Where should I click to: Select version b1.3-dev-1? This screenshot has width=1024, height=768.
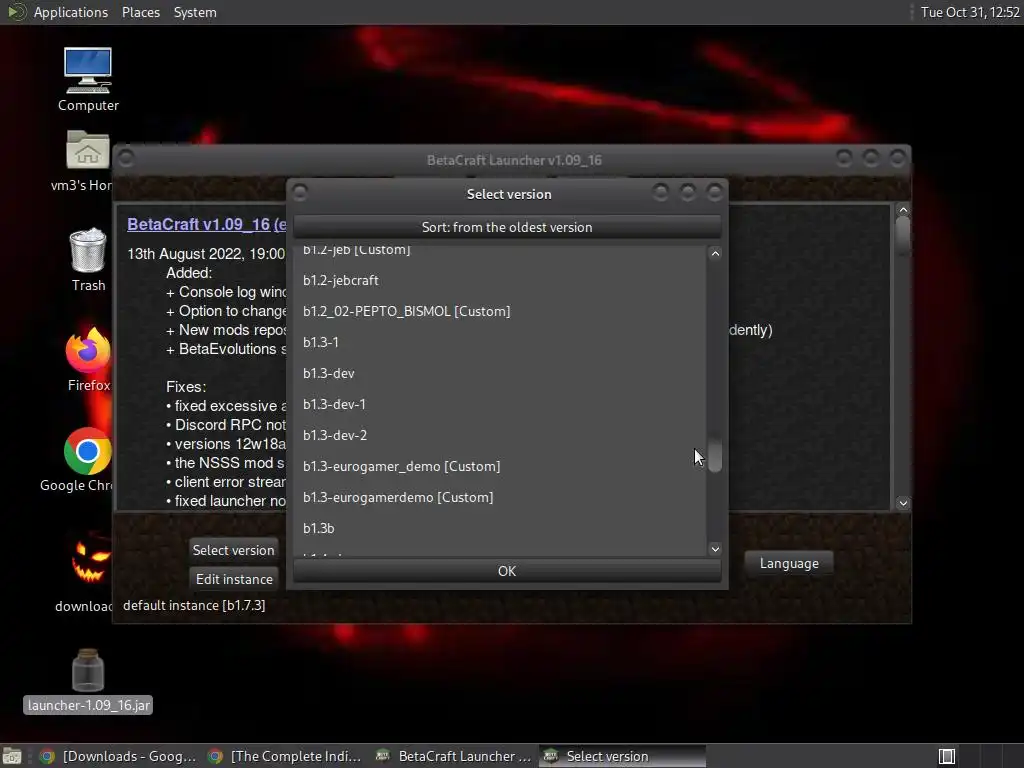pyautogui.click(x=500, y=404)
